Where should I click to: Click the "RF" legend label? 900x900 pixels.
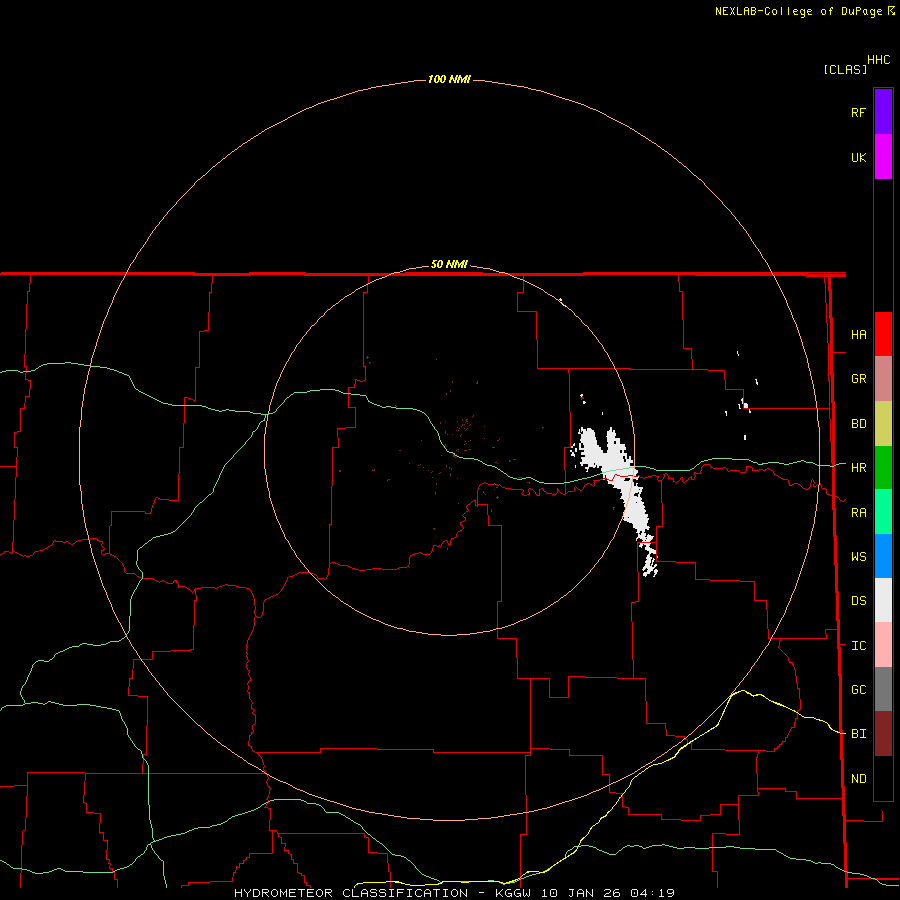coord(858,112)
